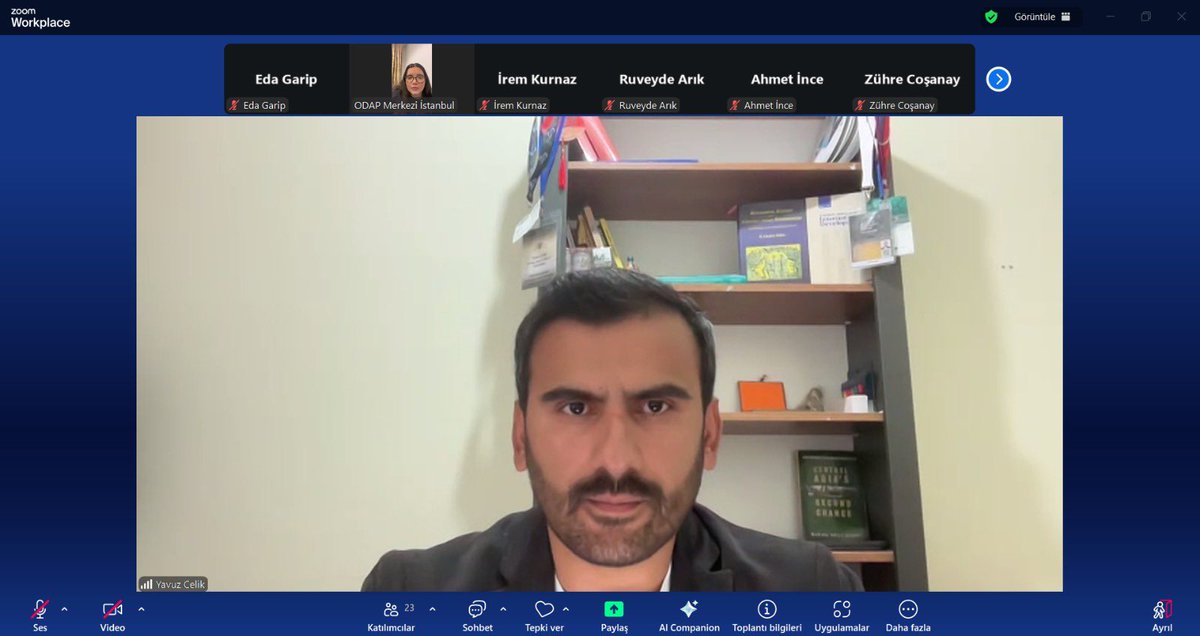Click Yavuz Celik name label on video
The height and width of the screenshot is (636, 1200).
click(181, 584)
